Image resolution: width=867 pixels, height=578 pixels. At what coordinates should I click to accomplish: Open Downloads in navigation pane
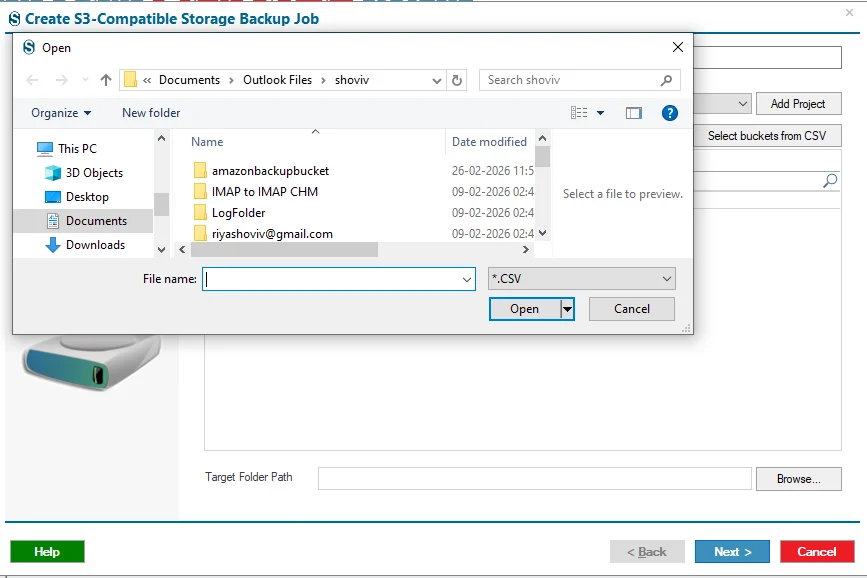click(x=85, y=244)
